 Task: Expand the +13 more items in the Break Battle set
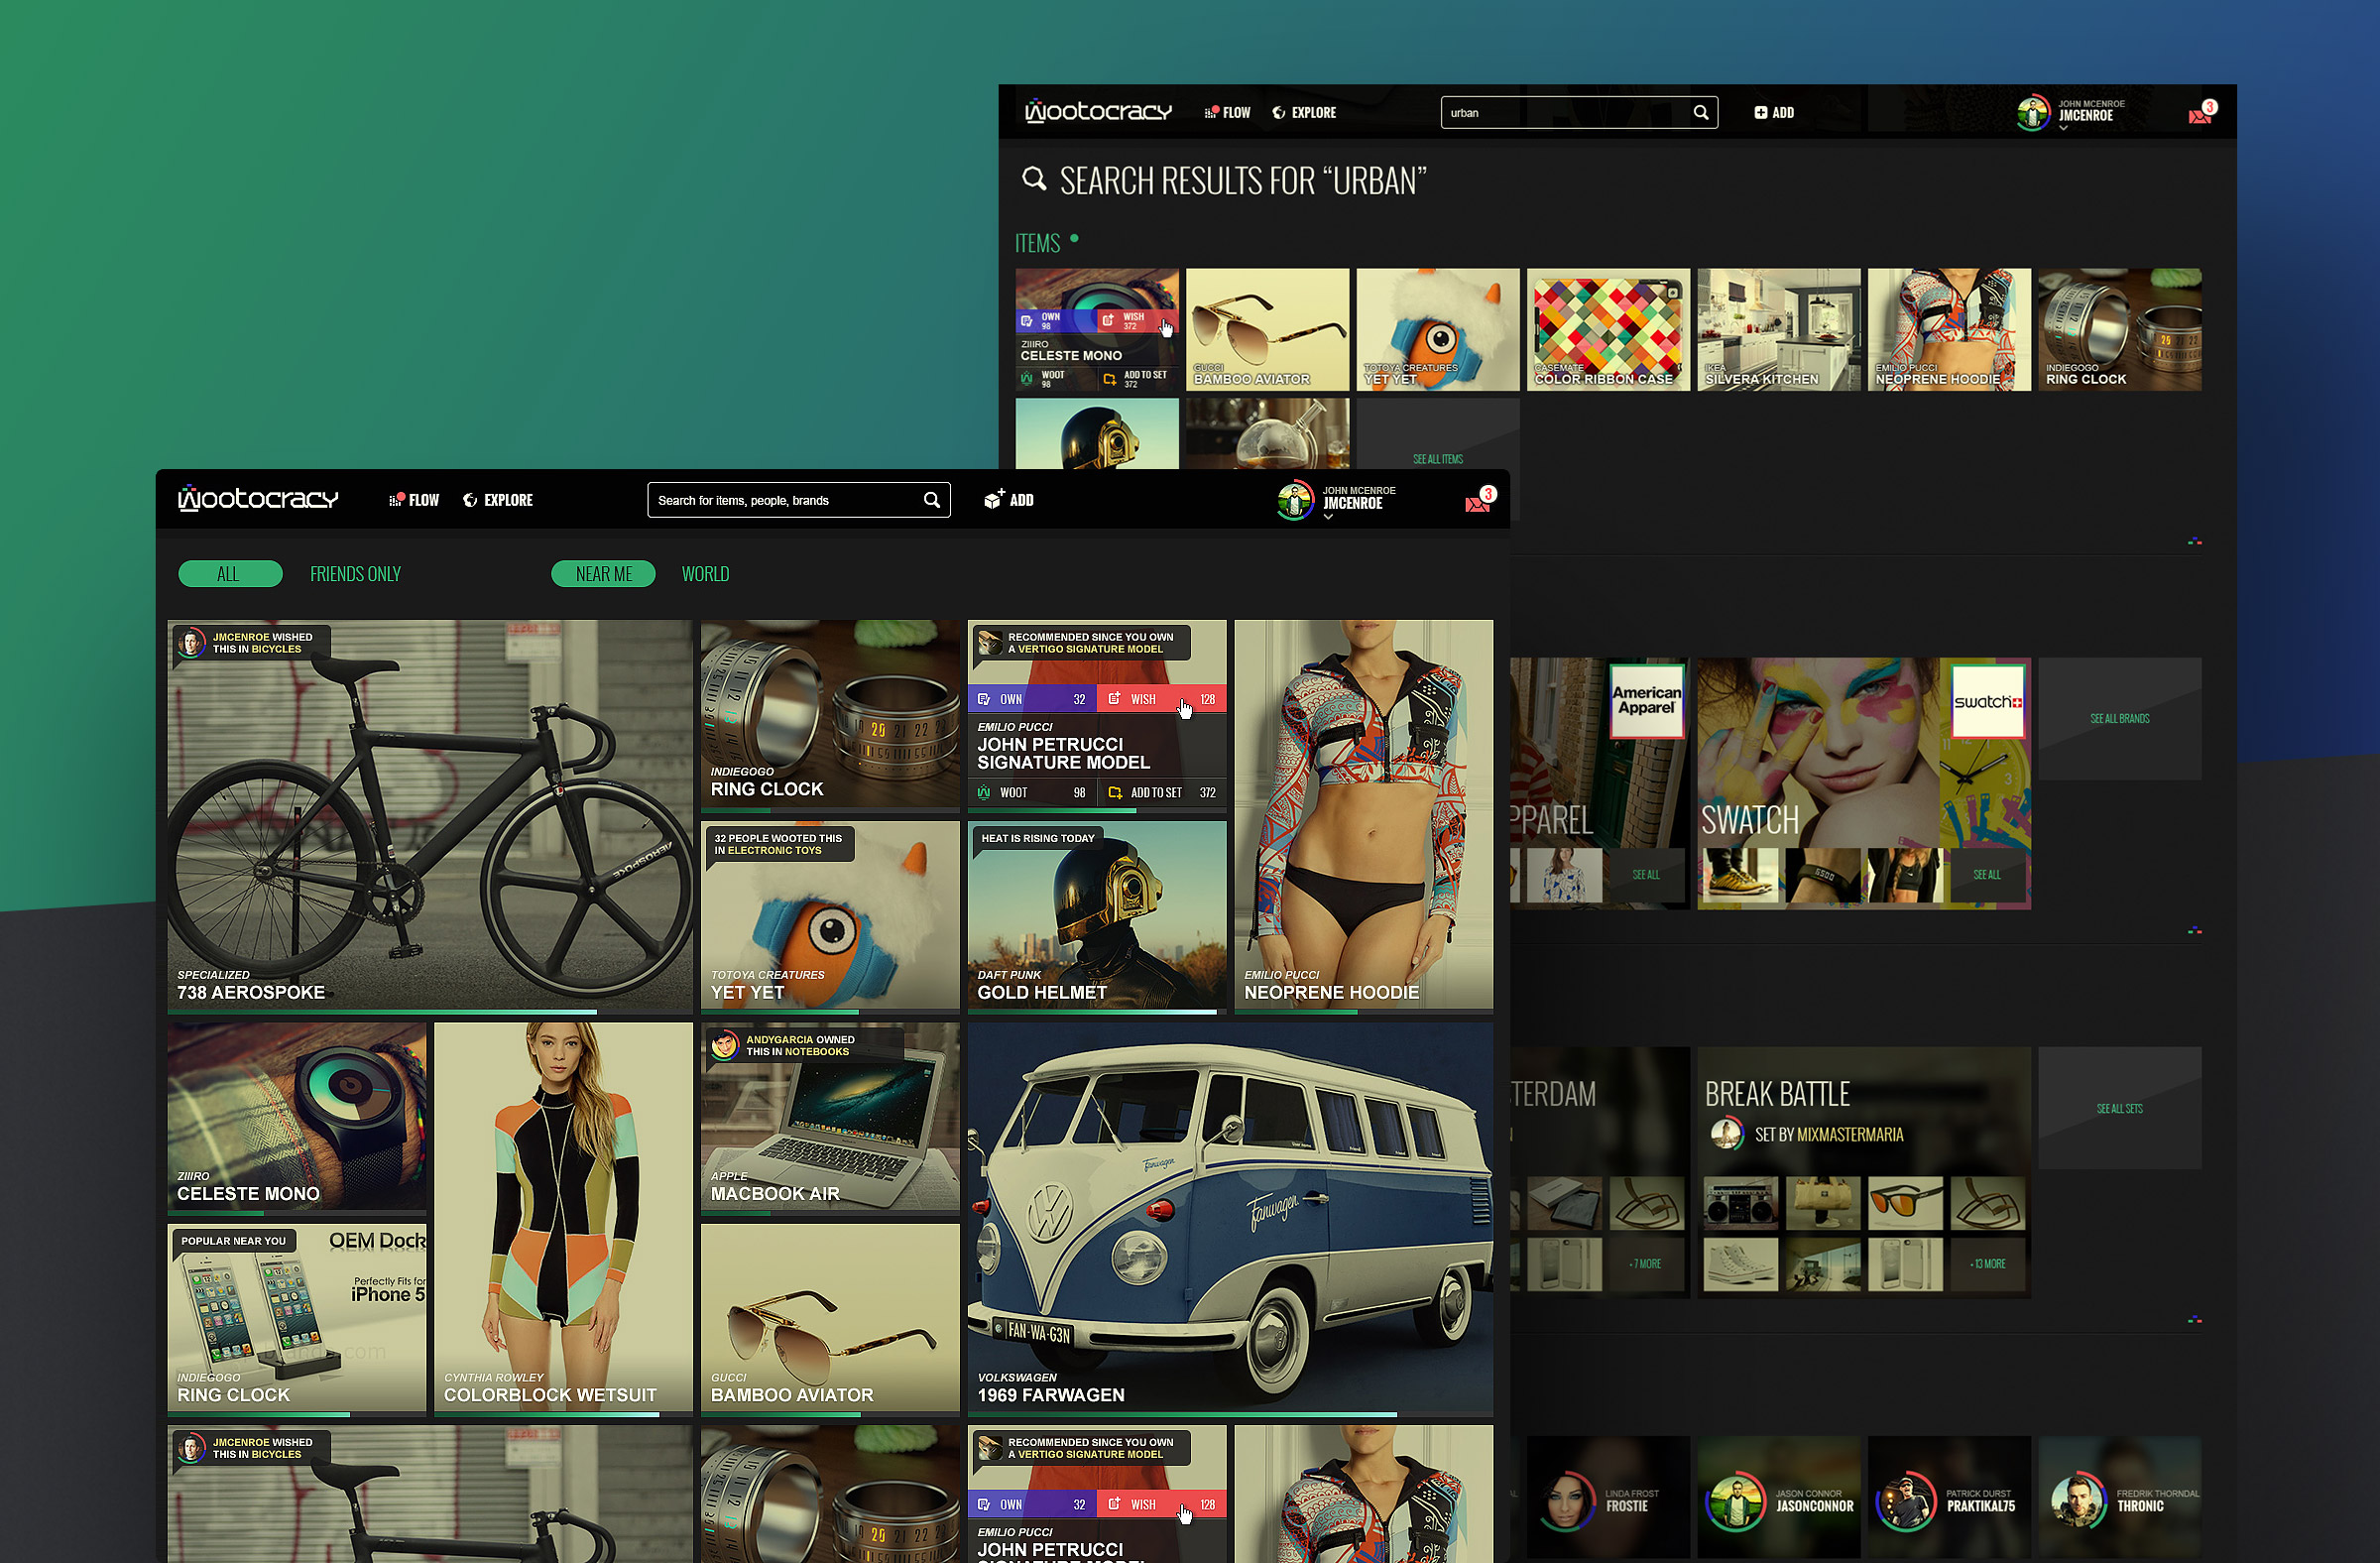pos(1987,1264)
